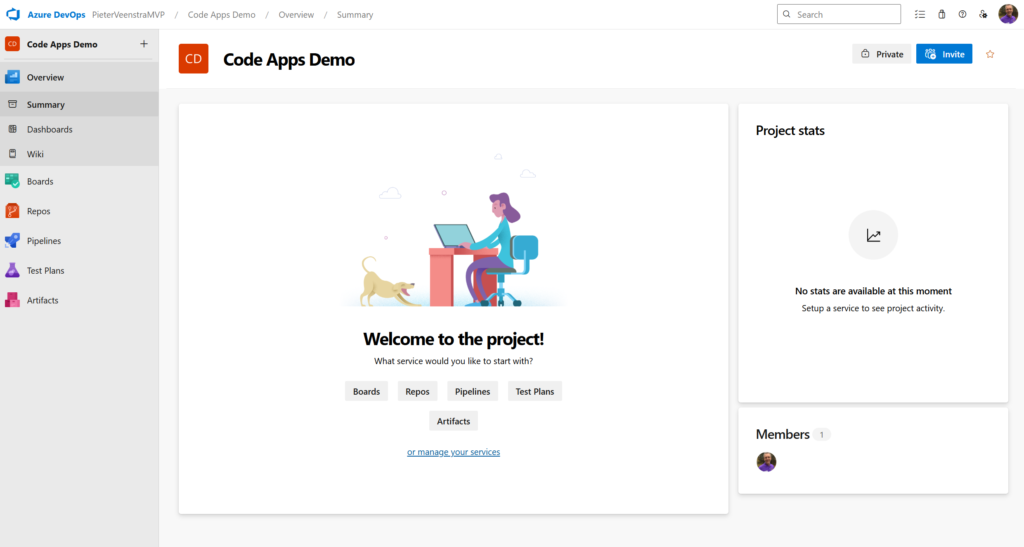Open 'or manage your services' link
Viewport: 1024px width, 547px height.
453,452
